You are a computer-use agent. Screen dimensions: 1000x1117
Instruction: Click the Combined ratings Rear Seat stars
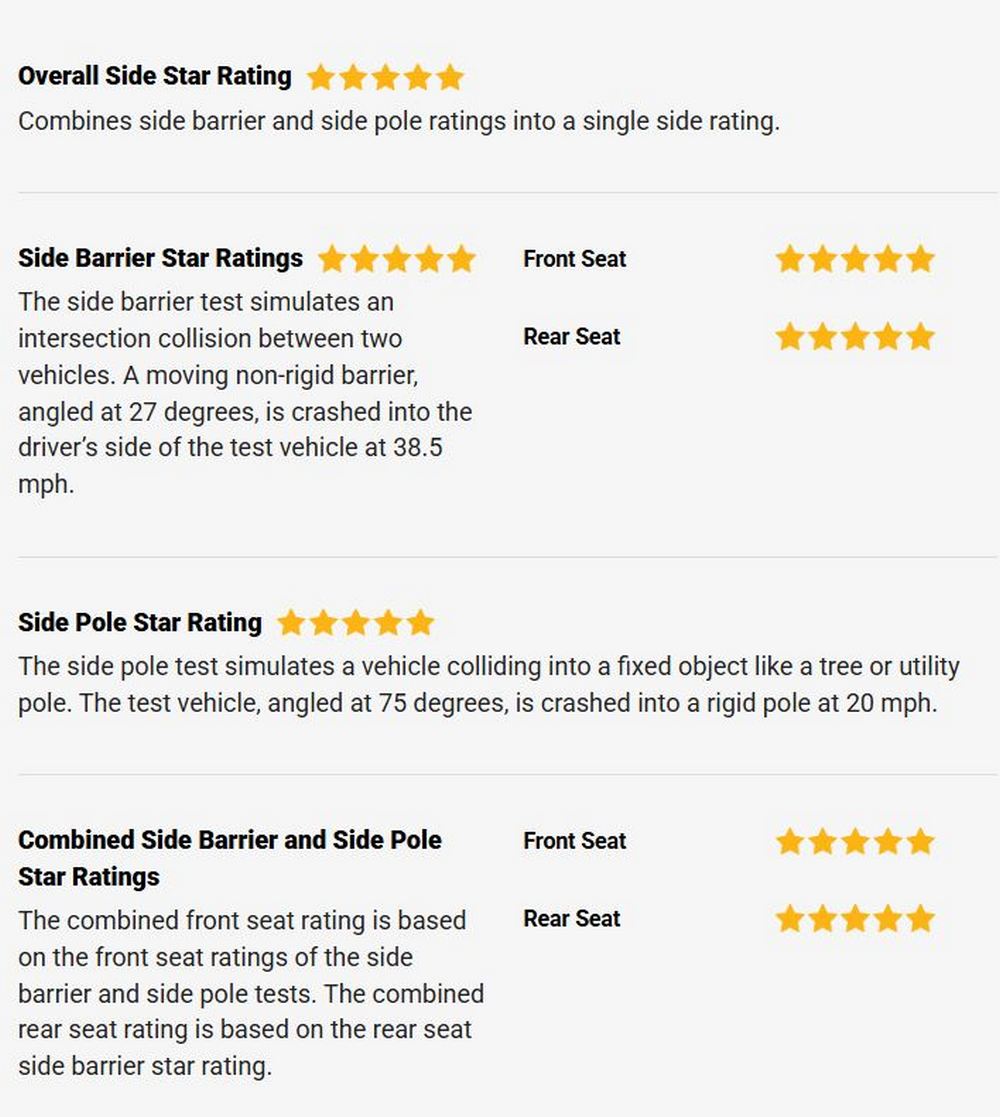[855, 918]
